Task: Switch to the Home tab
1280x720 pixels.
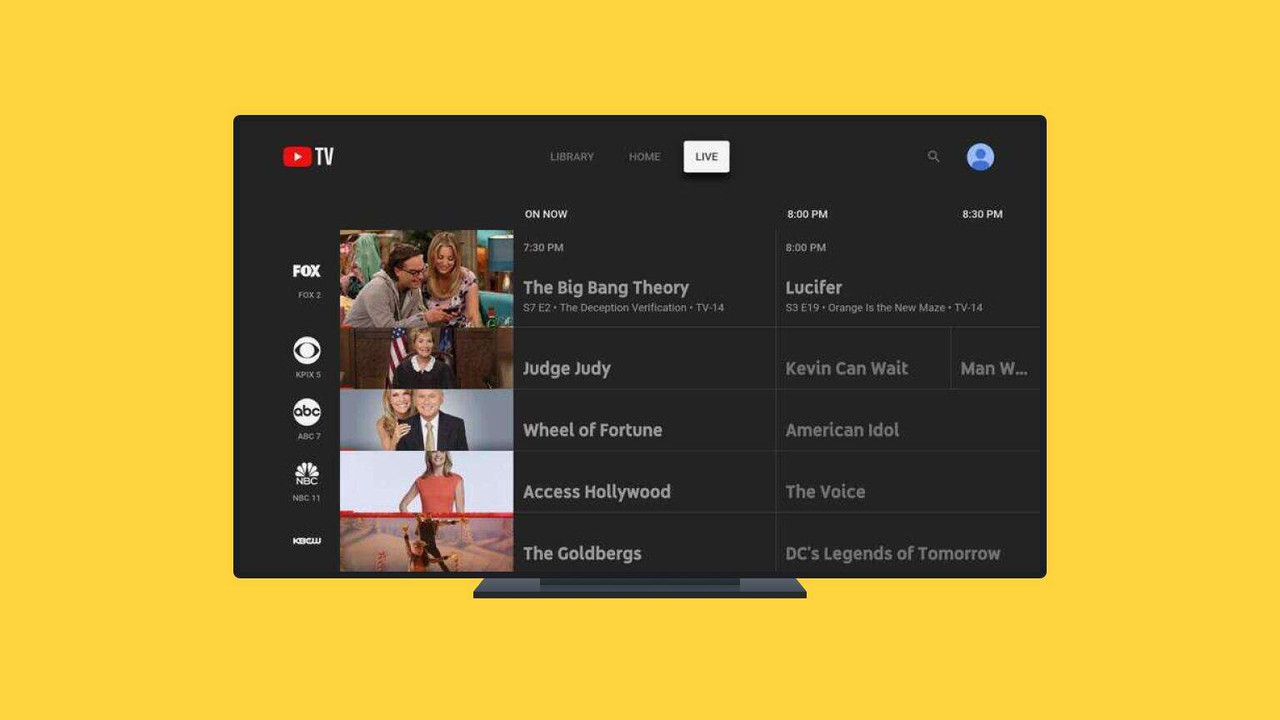Action: tap(645, 157)
